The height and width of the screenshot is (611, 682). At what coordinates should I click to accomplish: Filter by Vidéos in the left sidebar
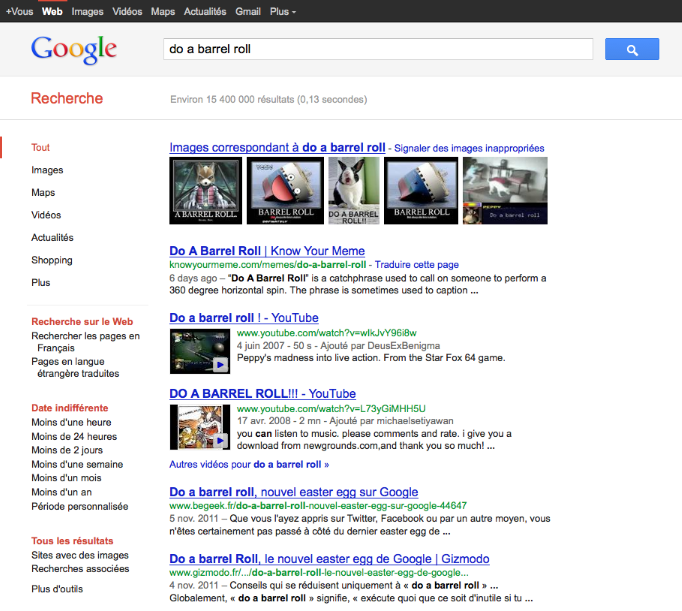coord(46,215)
